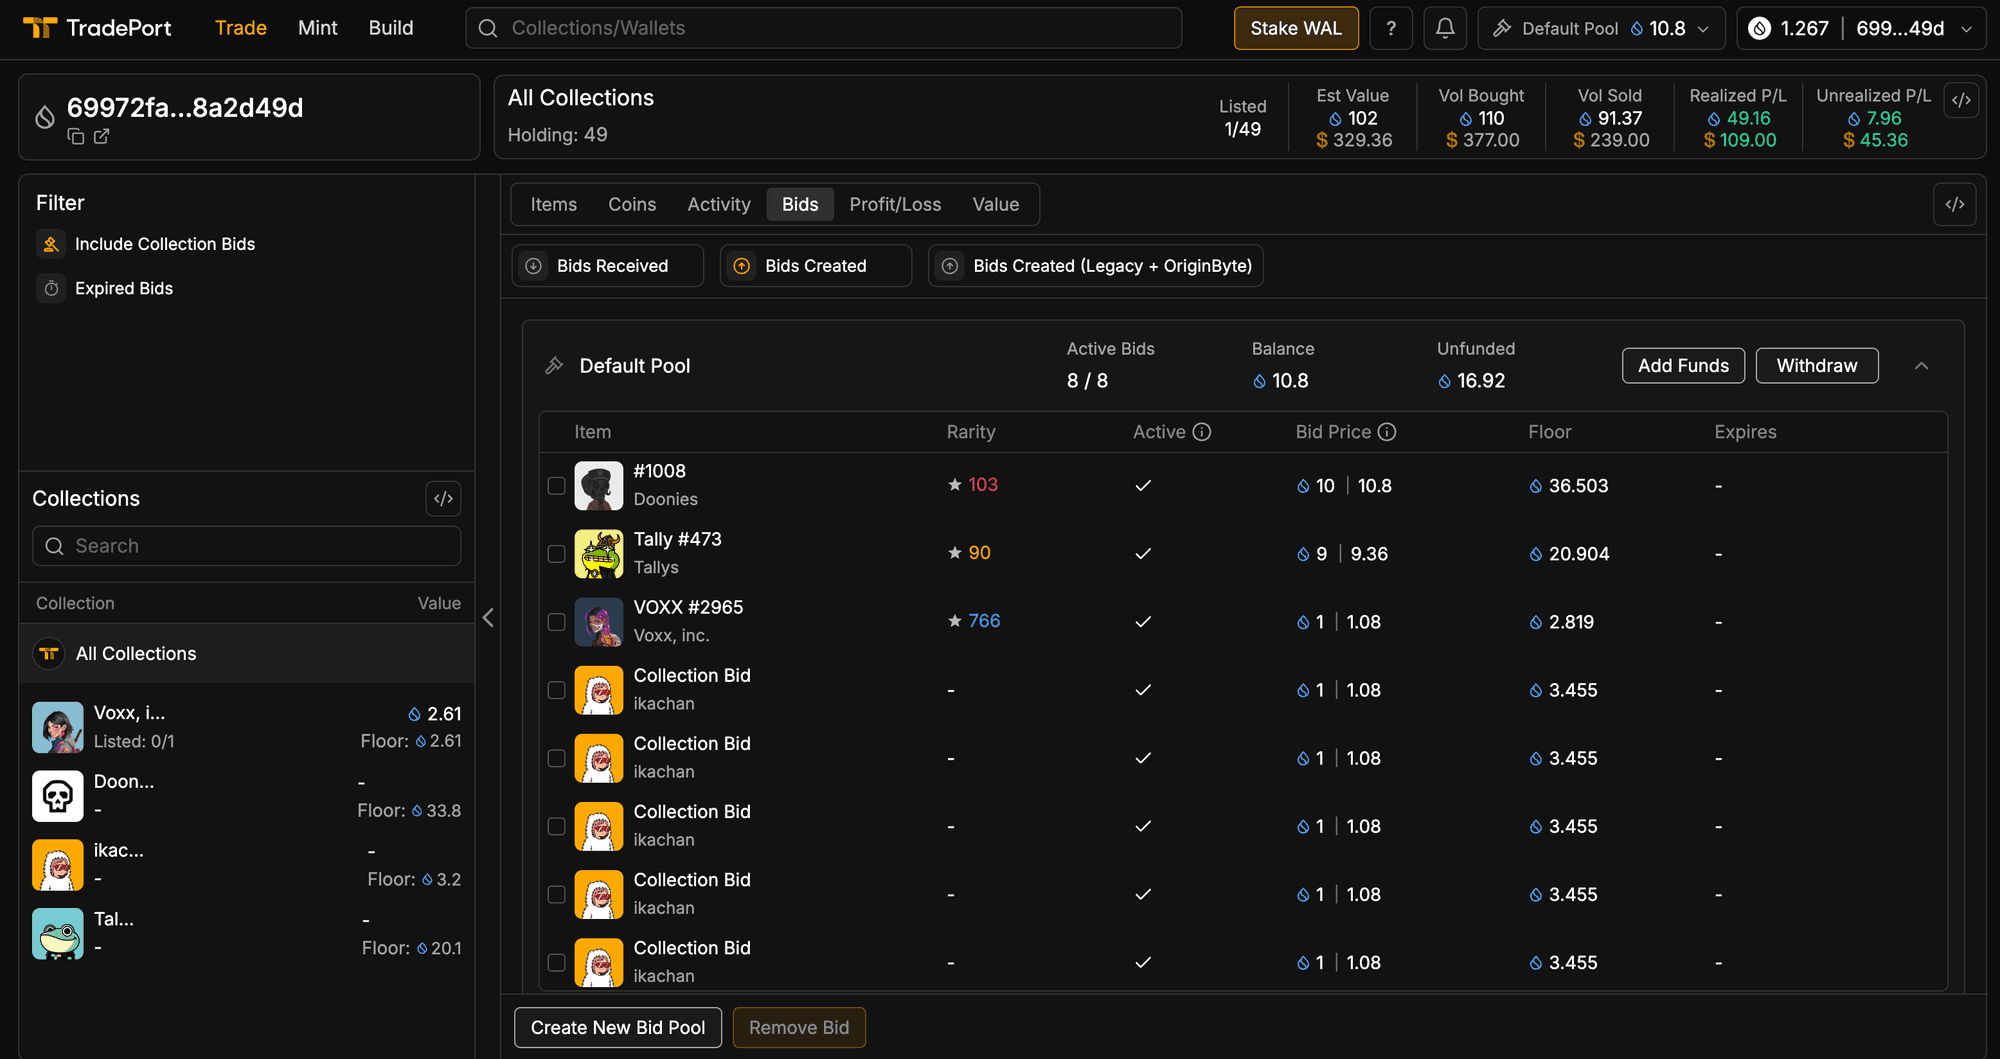Click the info icon next to Bid Price
Image resolution: width=2000 pixels, height=1059 pixels.
tap(1387, 432)
